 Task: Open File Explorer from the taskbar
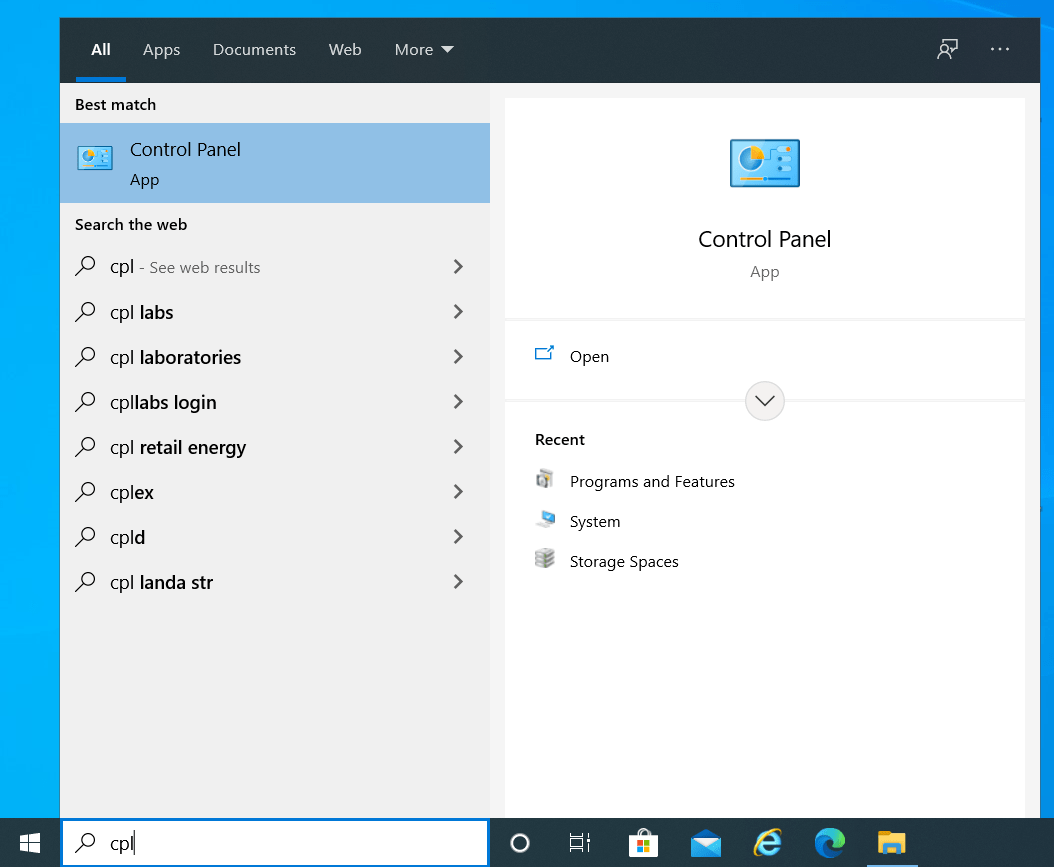[x=891, y=843]
